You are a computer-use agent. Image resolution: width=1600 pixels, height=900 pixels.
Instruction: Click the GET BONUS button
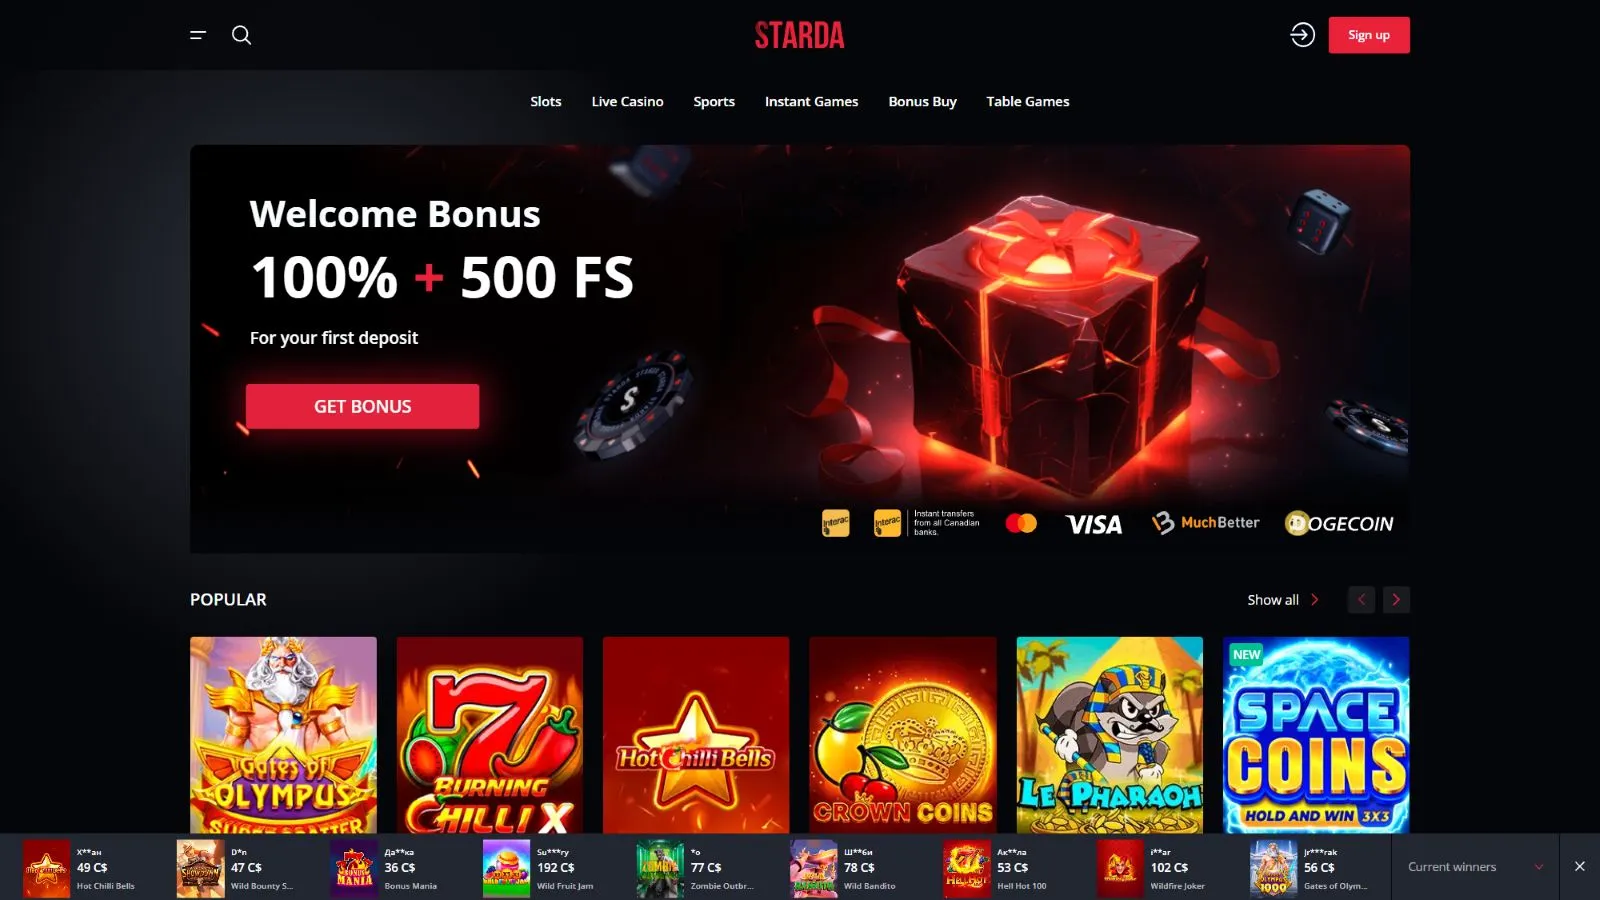coord(362,406)
